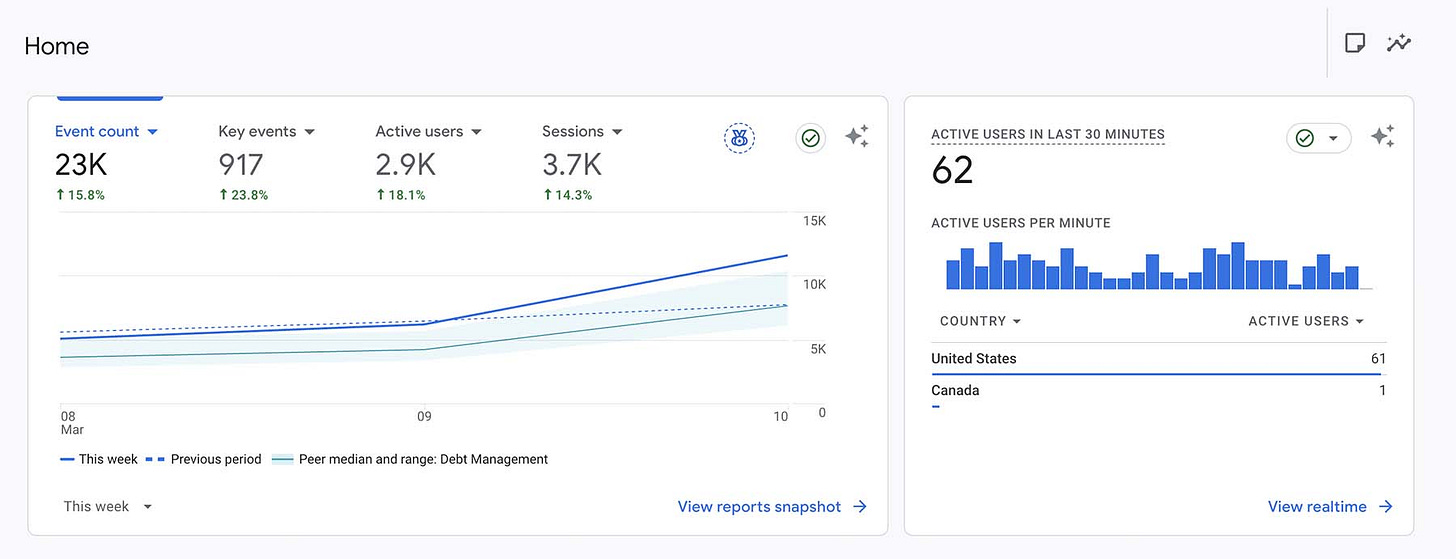The width and height of the screenshot is (1456, 559).
Task: Expand the COUNTRY dimension dropdown
Action: pyautogui.click(x=981, y=321)
